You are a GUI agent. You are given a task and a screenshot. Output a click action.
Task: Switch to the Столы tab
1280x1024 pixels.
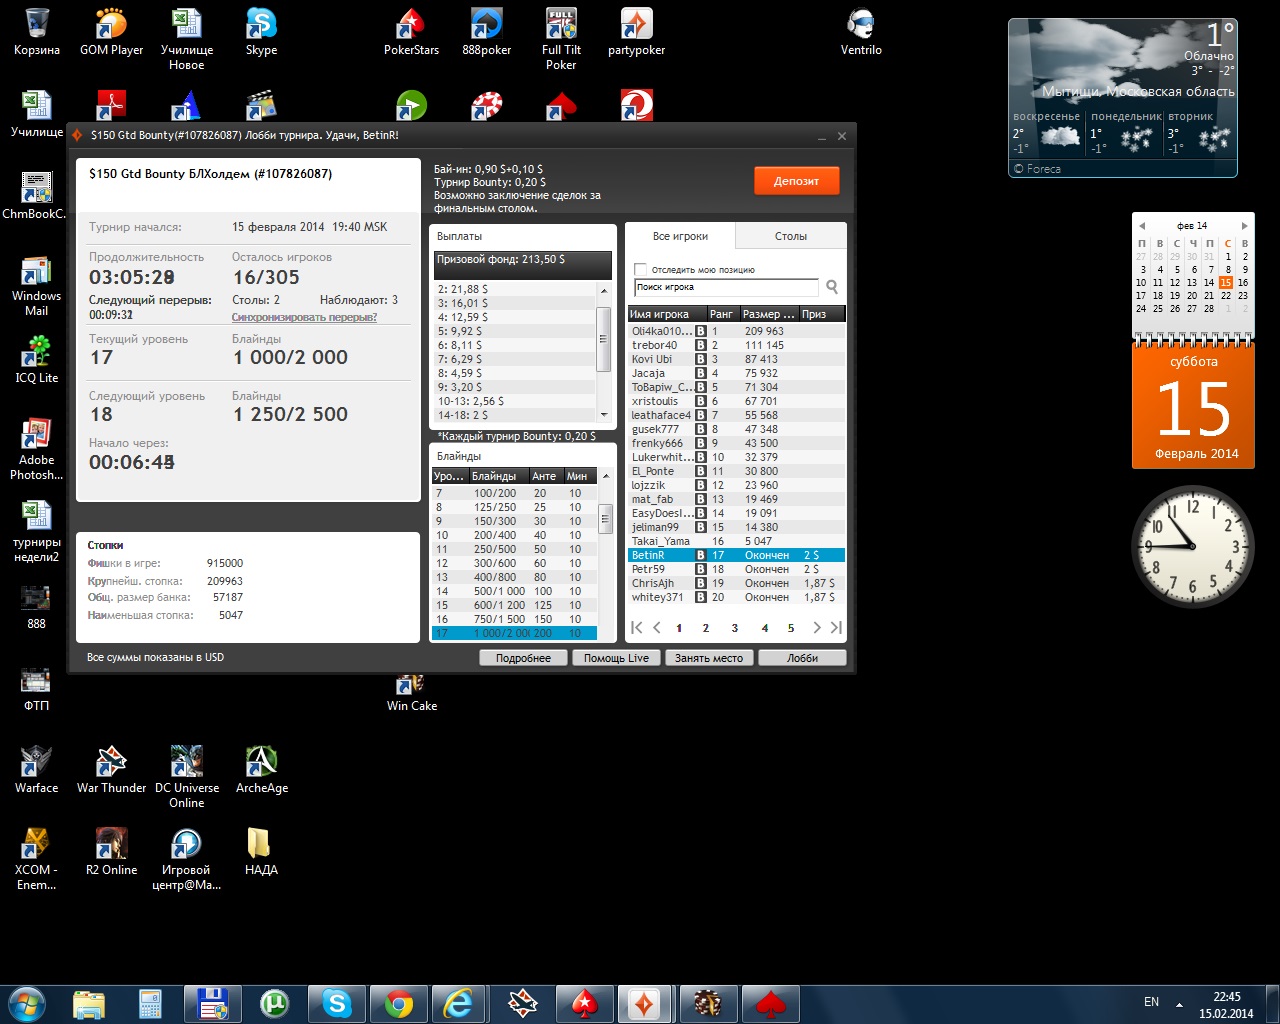(790, 236)
